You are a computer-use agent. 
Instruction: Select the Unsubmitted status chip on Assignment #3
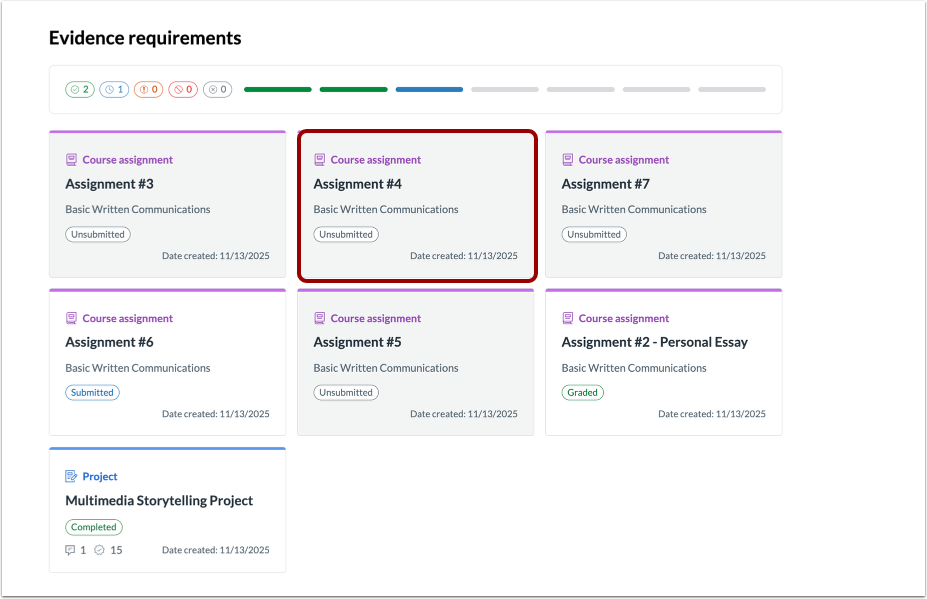click(x=97, y=234)
